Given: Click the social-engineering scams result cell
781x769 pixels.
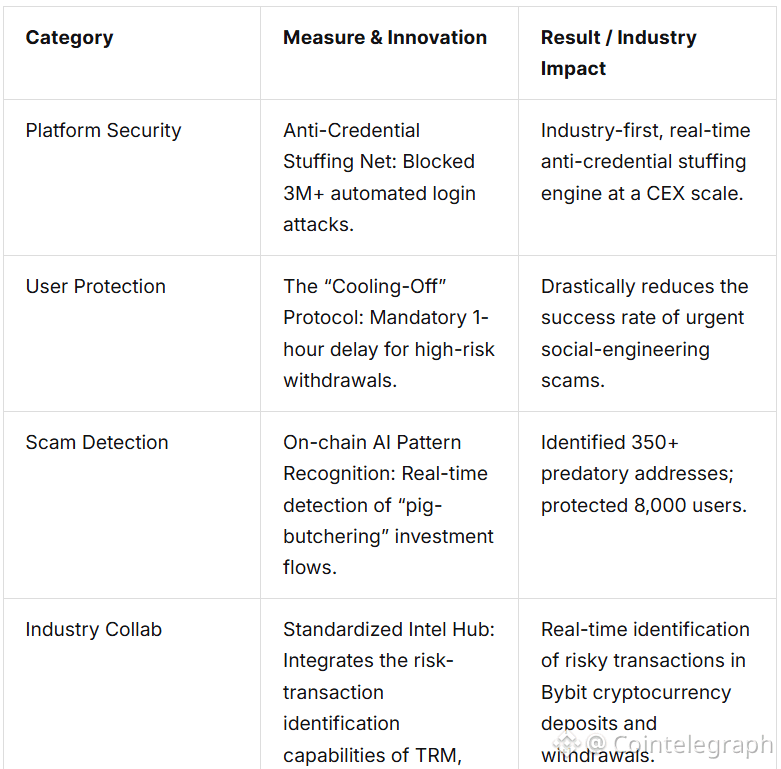Looking at the screenshot, I should pos(645,333).
